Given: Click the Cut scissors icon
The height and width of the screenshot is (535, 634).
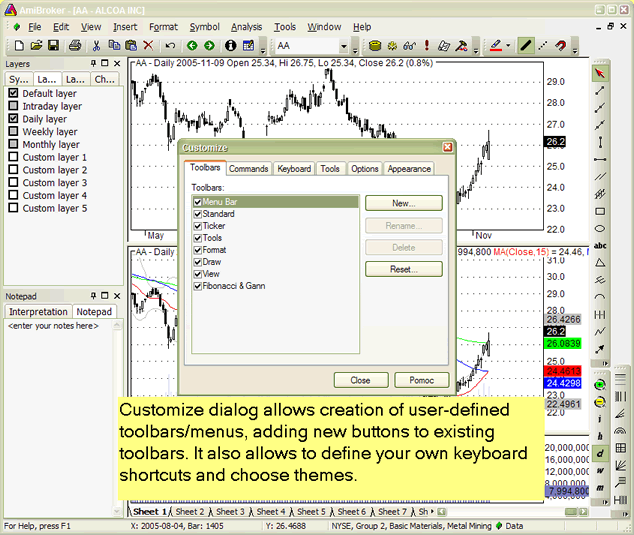Looking at the screenshot, I should [x=97, y=46].
